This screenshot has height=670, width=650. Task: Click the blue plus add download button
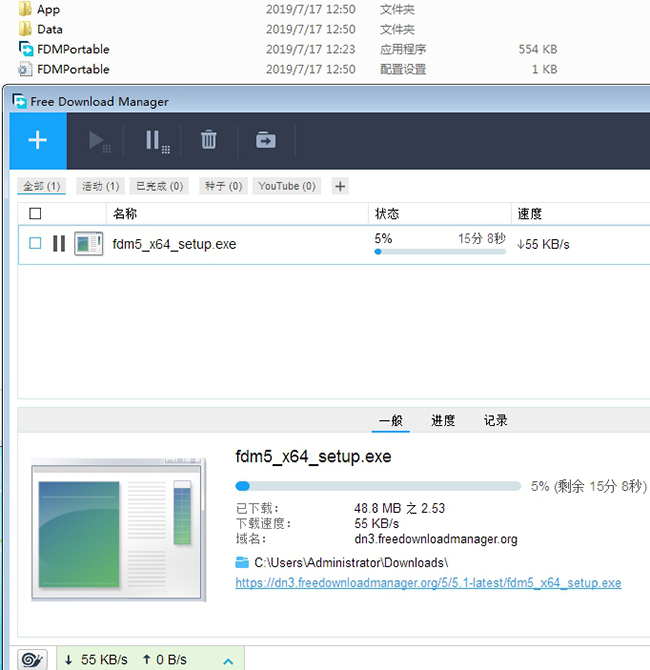click(x=37, y=141)
